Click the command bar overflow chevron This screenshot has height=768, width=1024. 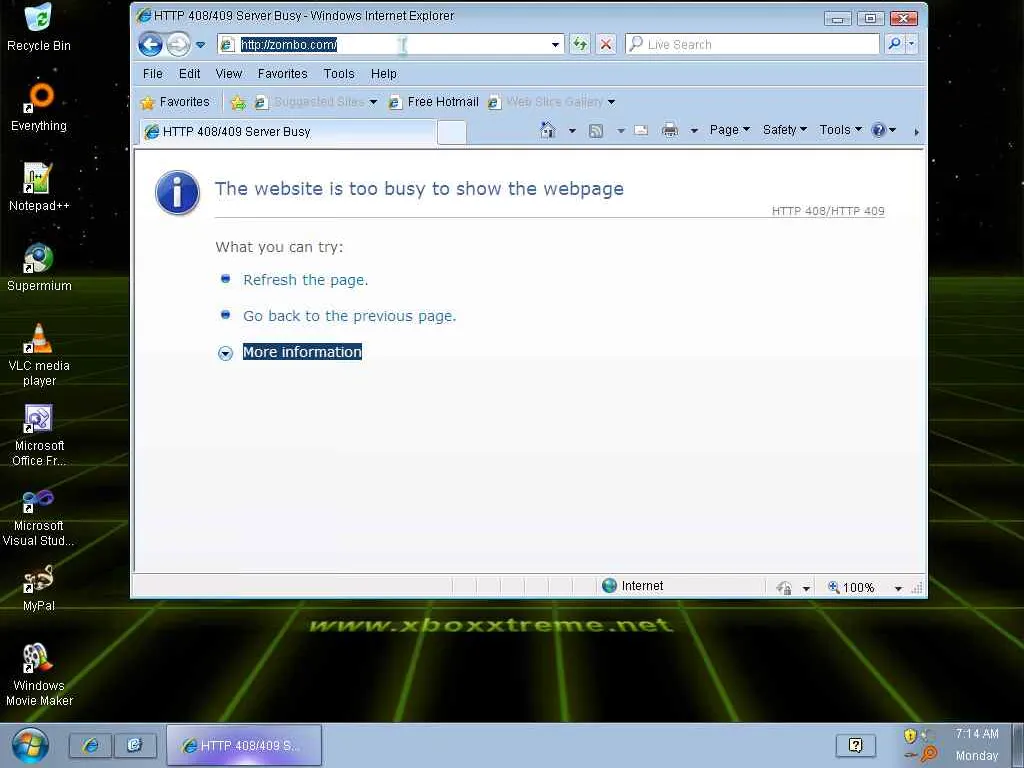point(916,131)
